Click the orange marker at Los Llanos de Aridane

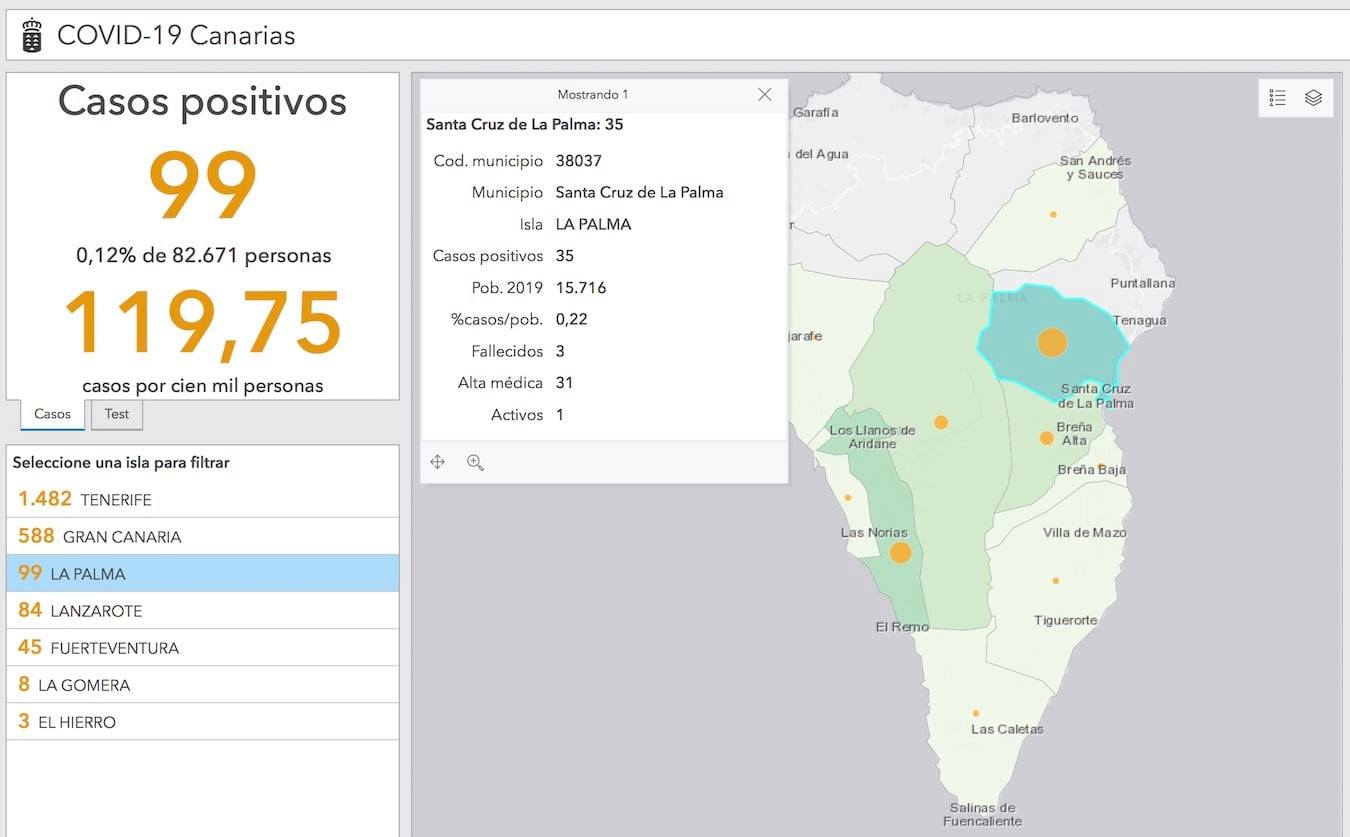tap(941, 422)
